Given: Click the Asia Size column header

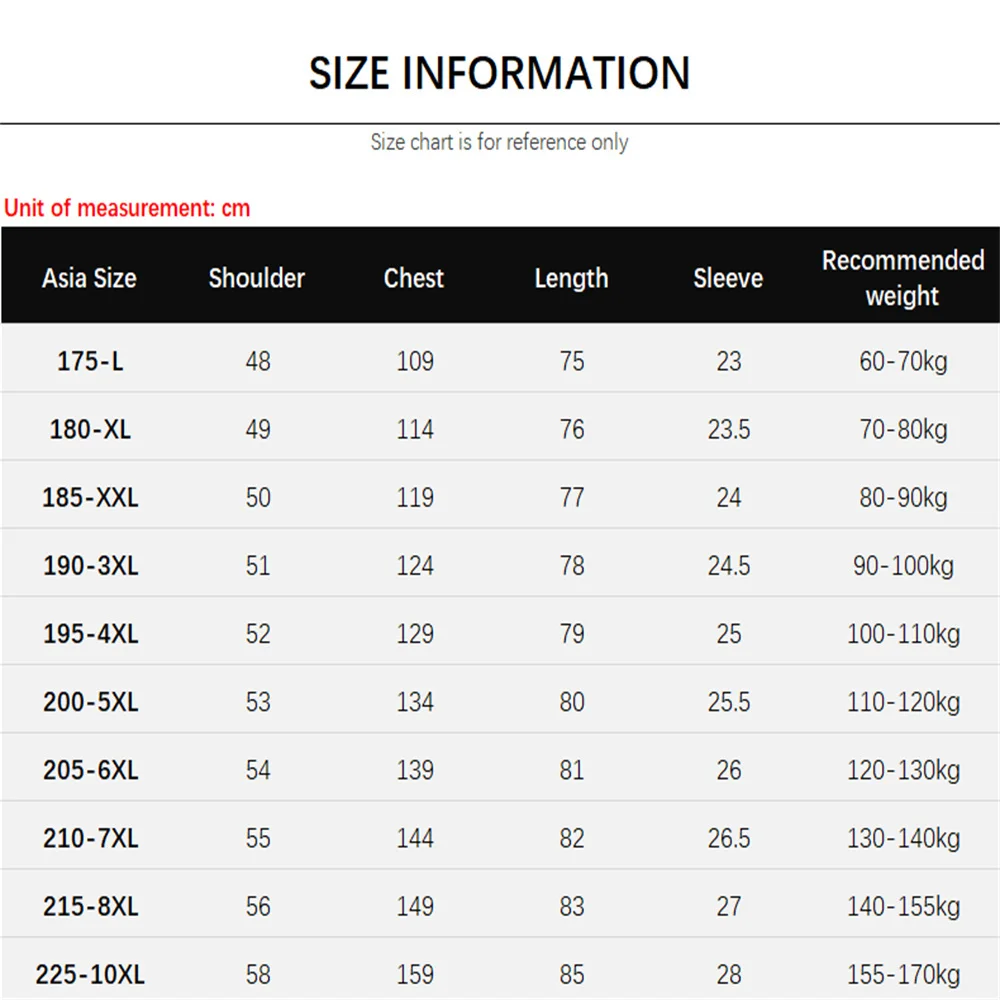Looking at the screenshot, I should coord(89,278).
